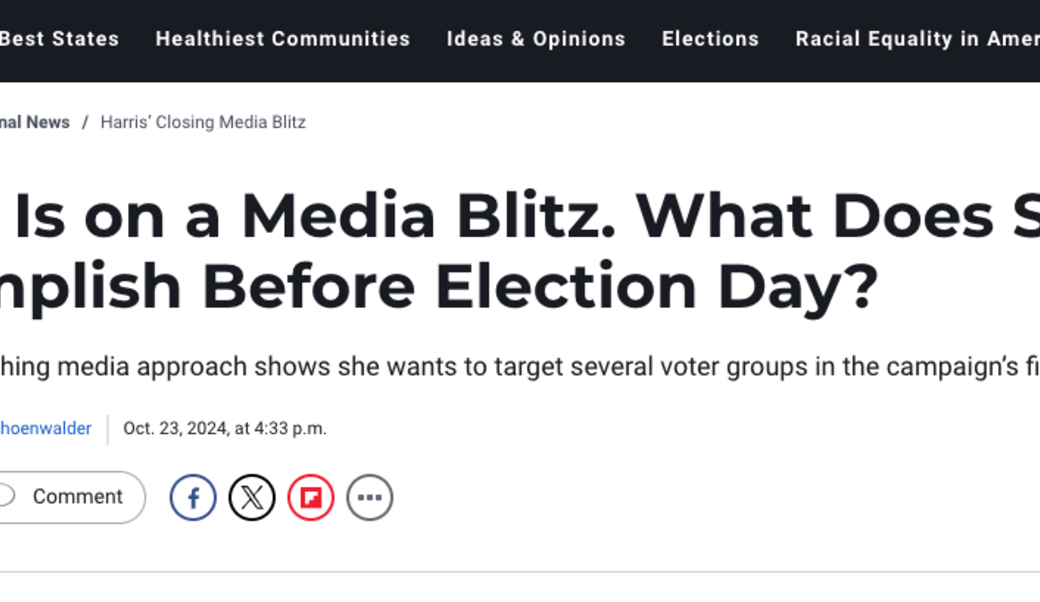Select the blue Facebook 'f' logo
This screenshot has width=1040, height=602.
click(193, 497)
